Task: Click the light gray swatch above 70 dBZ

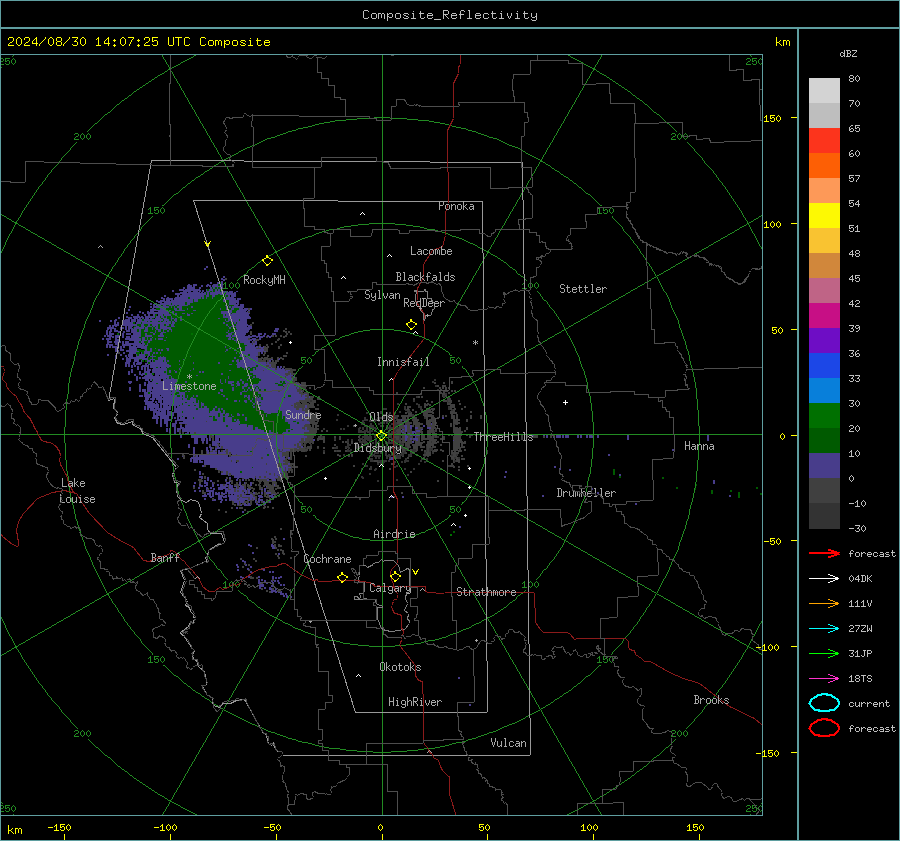Action: click(824, 91)
